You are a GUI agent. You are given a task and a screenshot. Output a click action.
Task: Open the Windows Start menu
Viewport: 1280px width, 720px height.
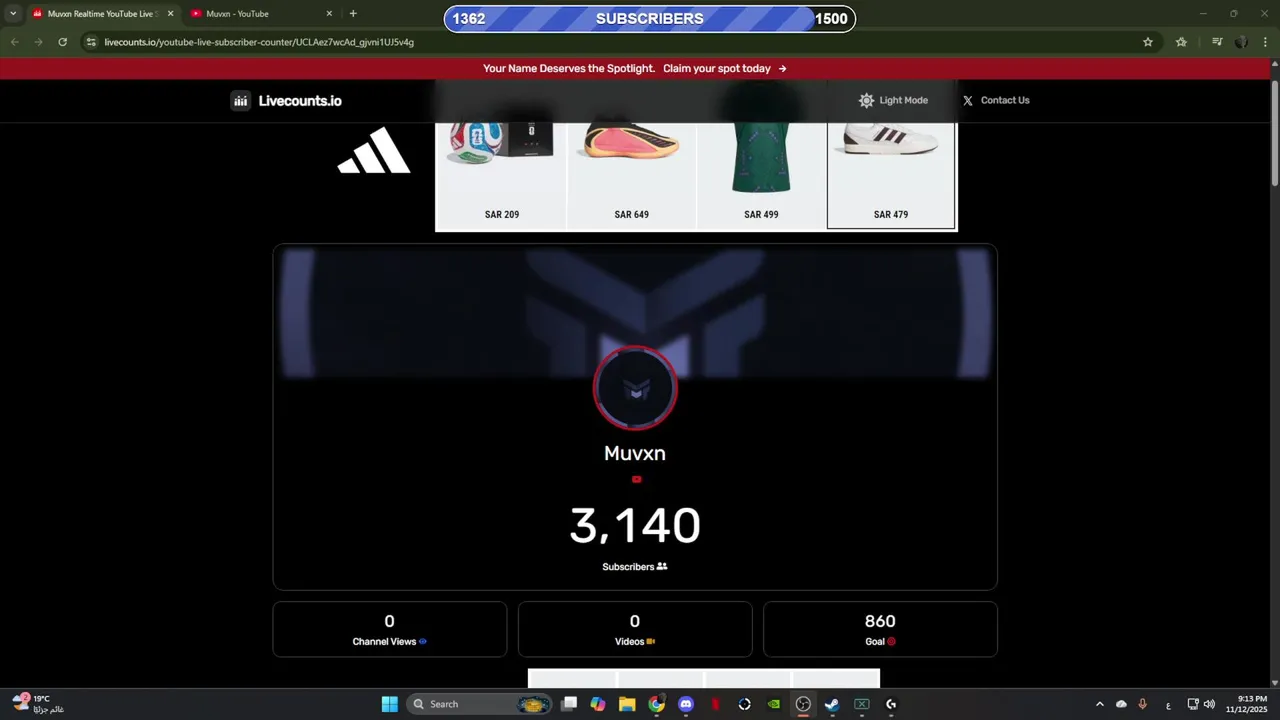pyautogui.click(x=389, y=704)
